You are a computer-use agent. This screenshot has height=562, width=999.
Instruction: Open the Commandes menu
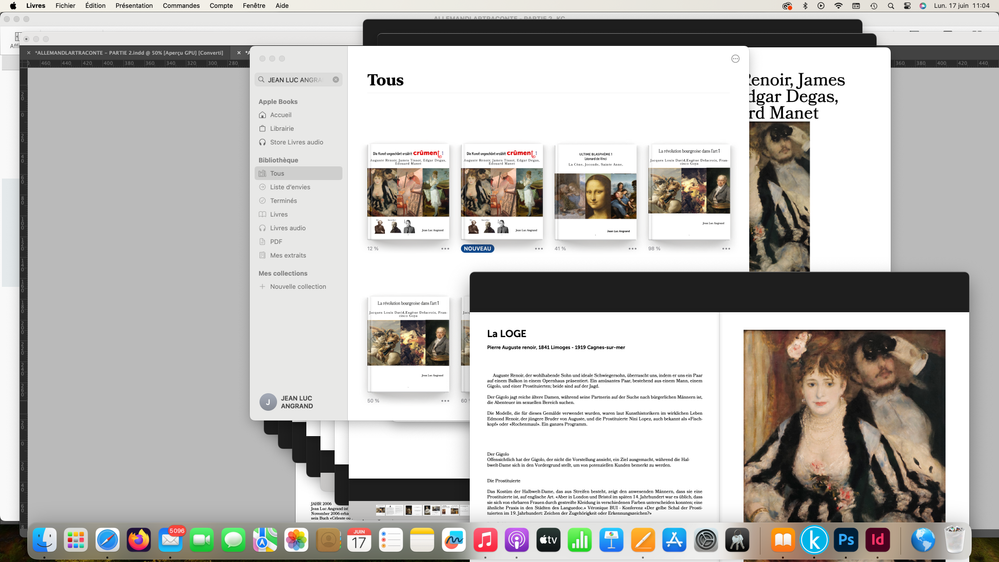point(181,6)
